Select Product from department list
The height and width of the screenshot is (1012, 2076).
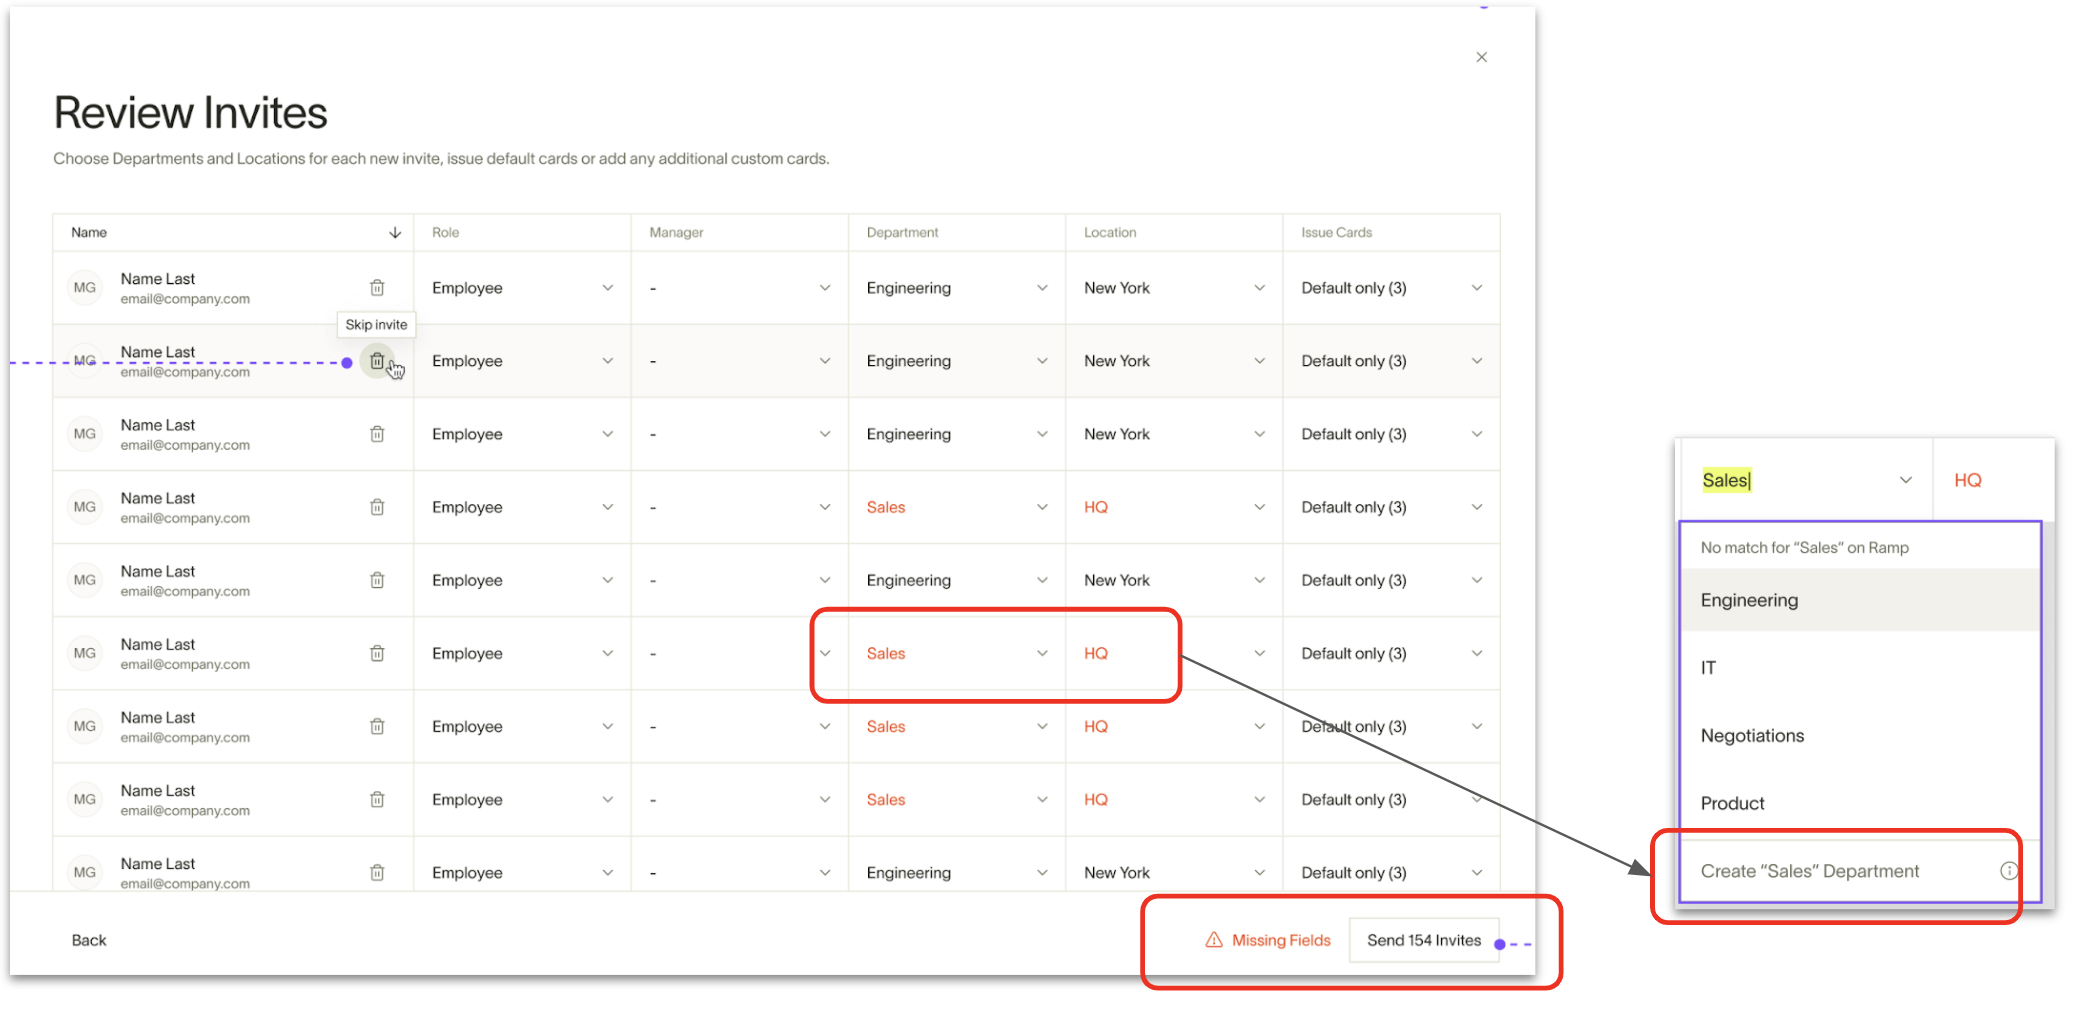coord(1860,803)
